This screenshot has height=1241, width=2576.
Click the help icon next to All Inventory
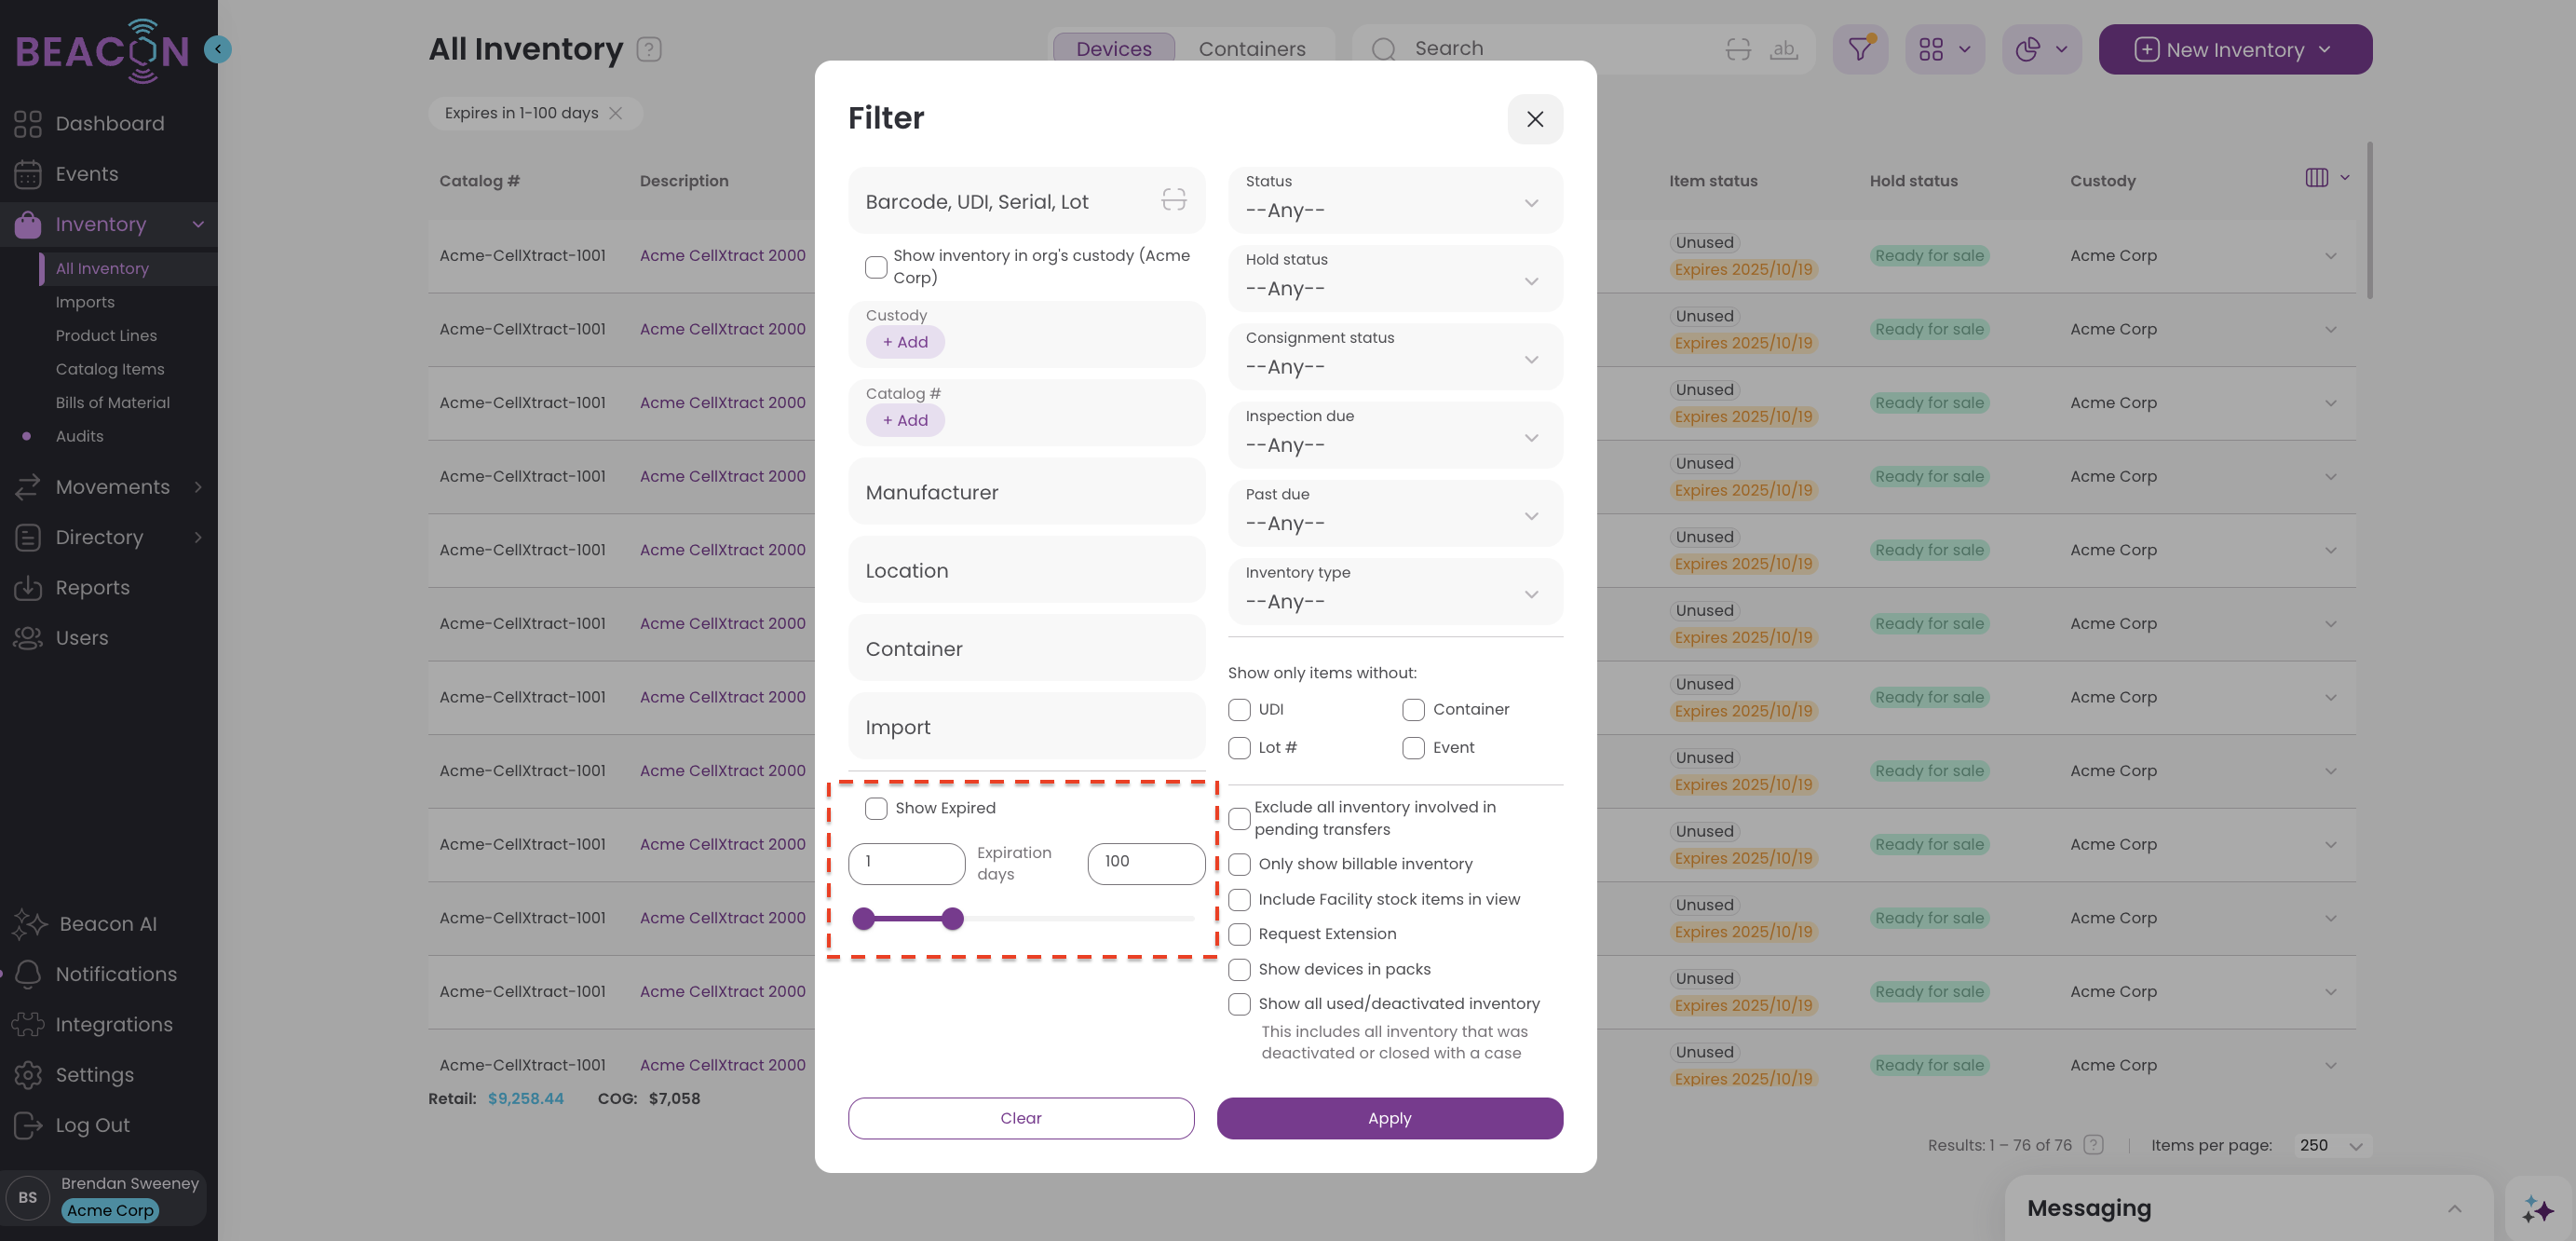click(649, 49)
